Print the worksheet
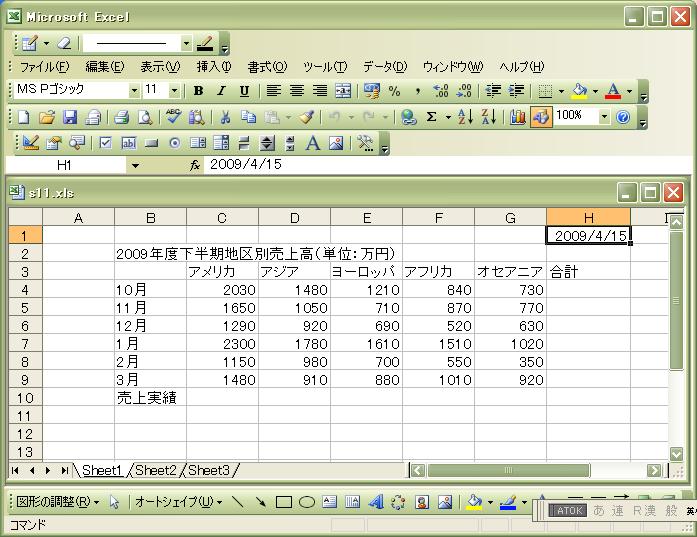This screenshot has width=697, height=537. [x=121, y=117]
